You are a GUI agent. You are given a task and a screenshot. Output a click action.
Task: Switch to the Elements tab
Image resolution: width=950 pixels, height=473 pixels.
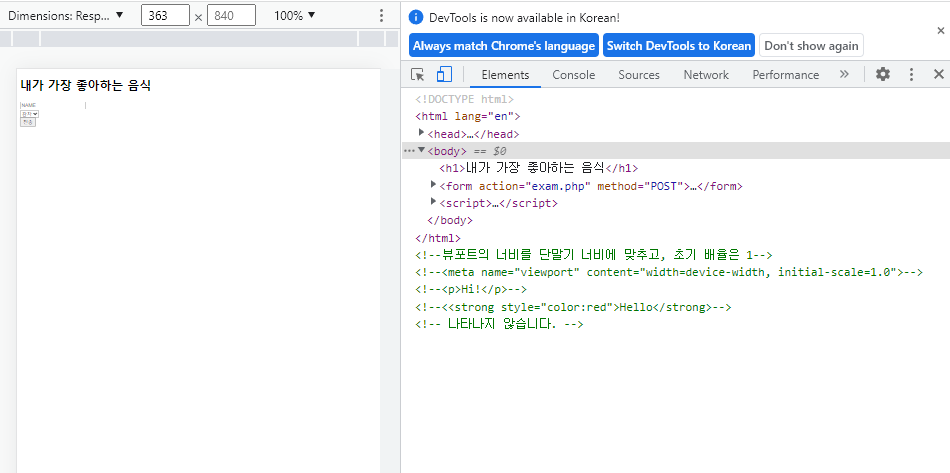(x=505, y=75)
